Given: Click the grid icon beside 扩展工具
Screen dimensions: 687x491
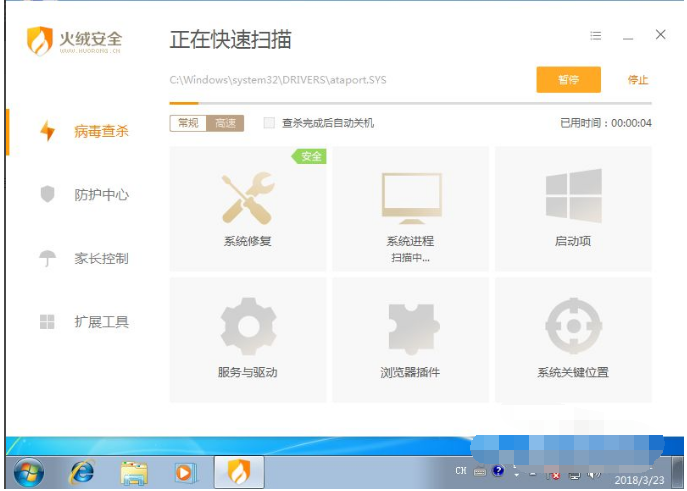Looking at the screenshot, I should tap(47, 322).
